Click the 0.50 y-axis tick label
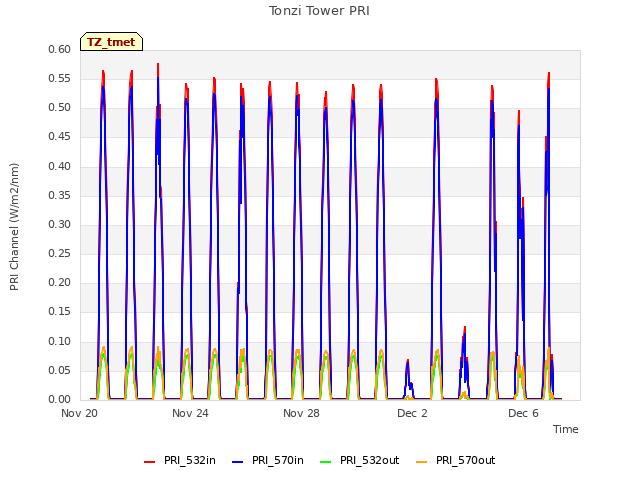The image size is (640, 480). pos(60,108)
